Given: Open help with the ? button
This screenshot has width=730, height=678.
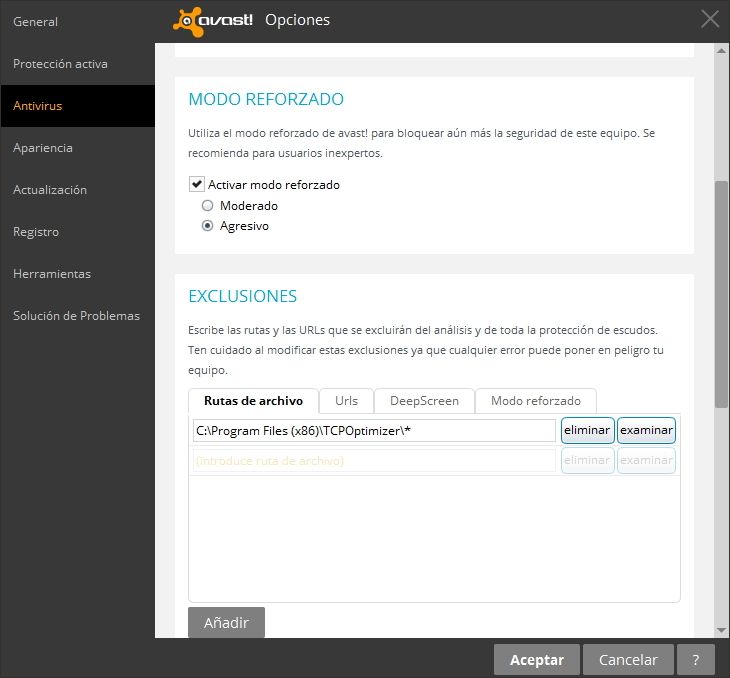Looking at the screenshot, I should click(x=696, y=659).
